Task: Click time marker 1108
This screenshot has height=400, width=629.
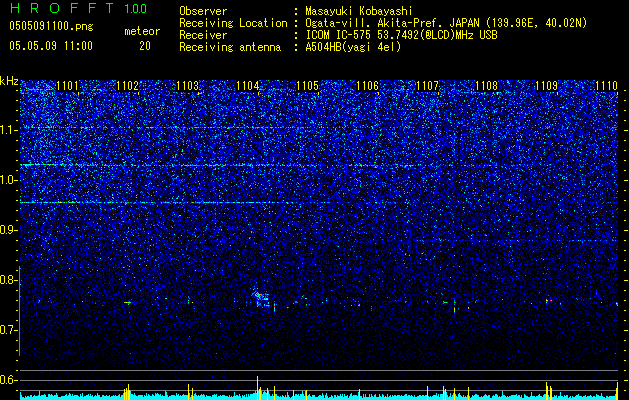Action: tap(487, 86)
